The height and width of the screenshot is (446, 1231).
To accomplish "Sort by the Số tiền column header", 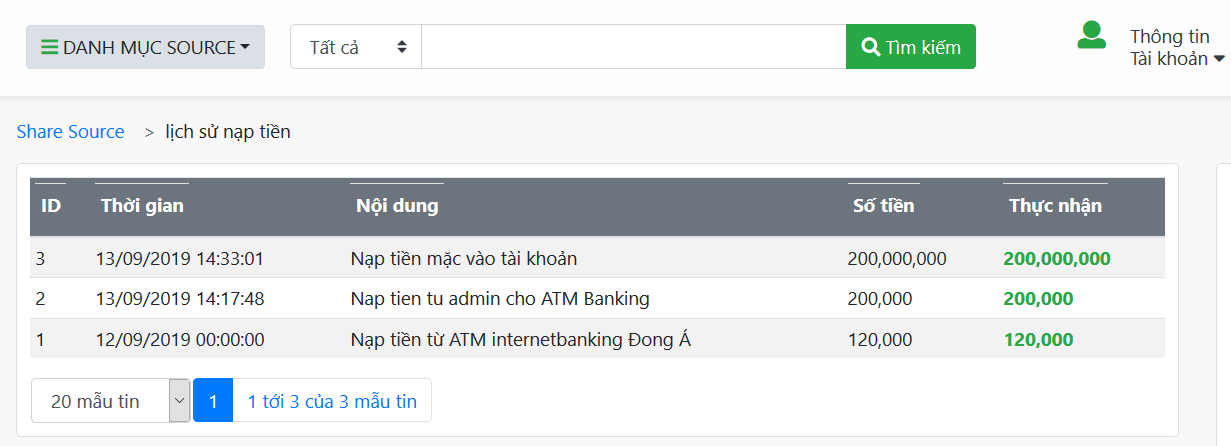I will [x=884, y=206].
